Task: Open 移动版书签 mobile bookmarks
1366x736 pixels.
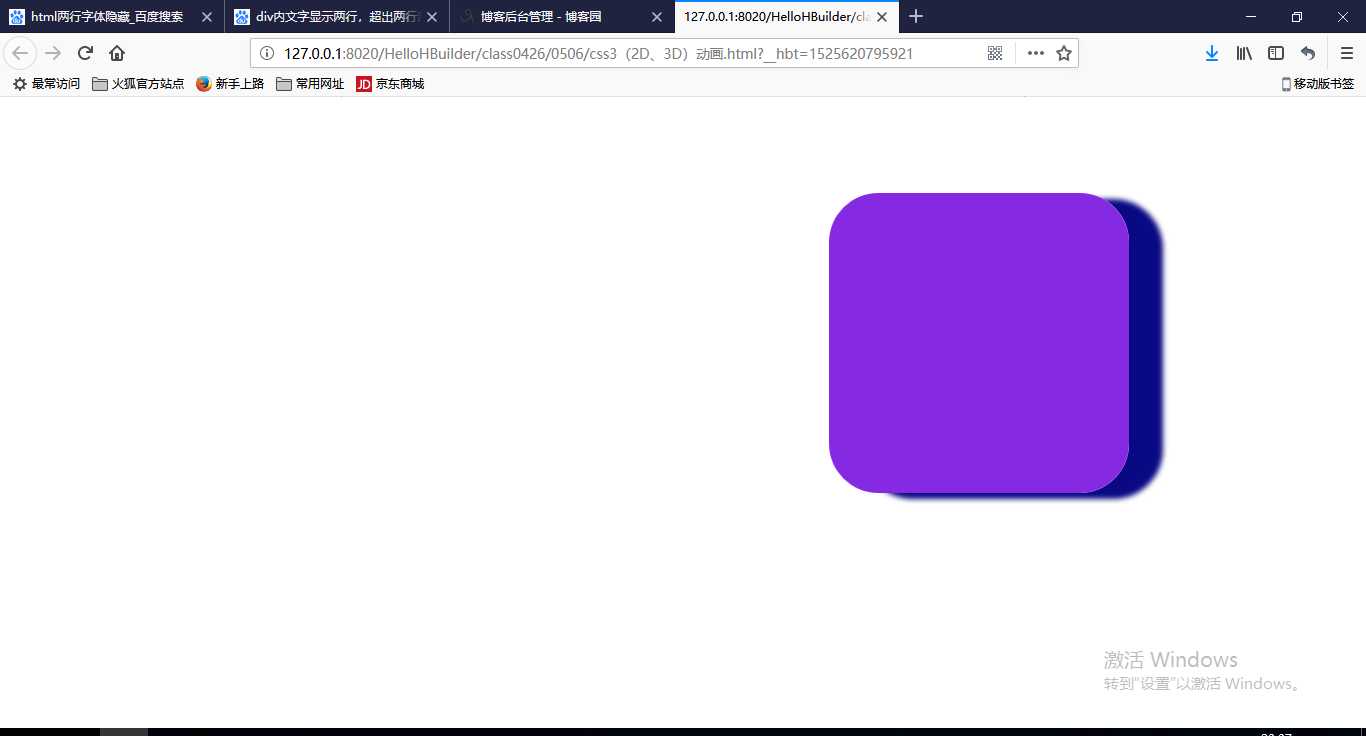Action: [1318, 84]
